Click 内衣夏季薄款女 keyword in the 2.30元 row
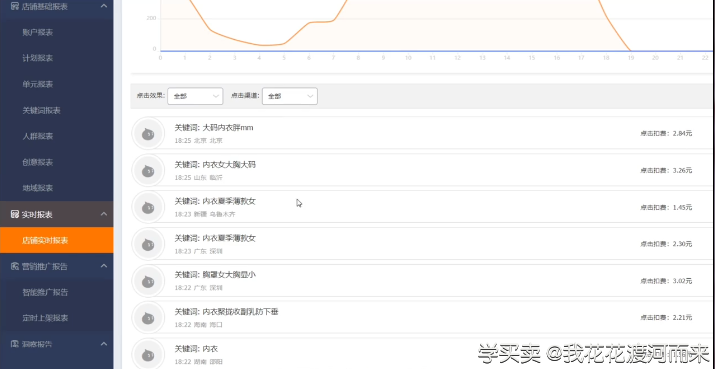The height and width of the screenshot is (369, 715). 229,238
